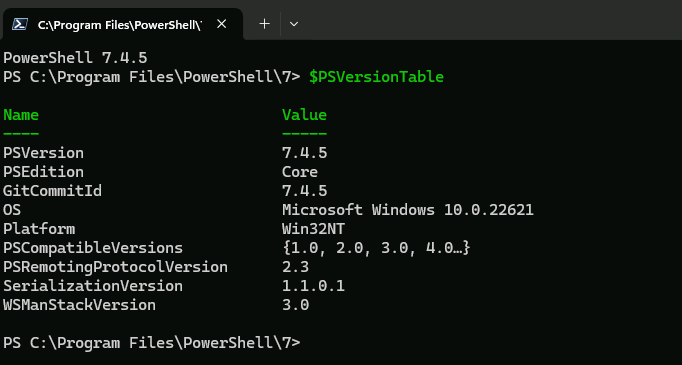Click the GitCommitId row label
Screen dimensions: 682x365
tap(52, 191)
